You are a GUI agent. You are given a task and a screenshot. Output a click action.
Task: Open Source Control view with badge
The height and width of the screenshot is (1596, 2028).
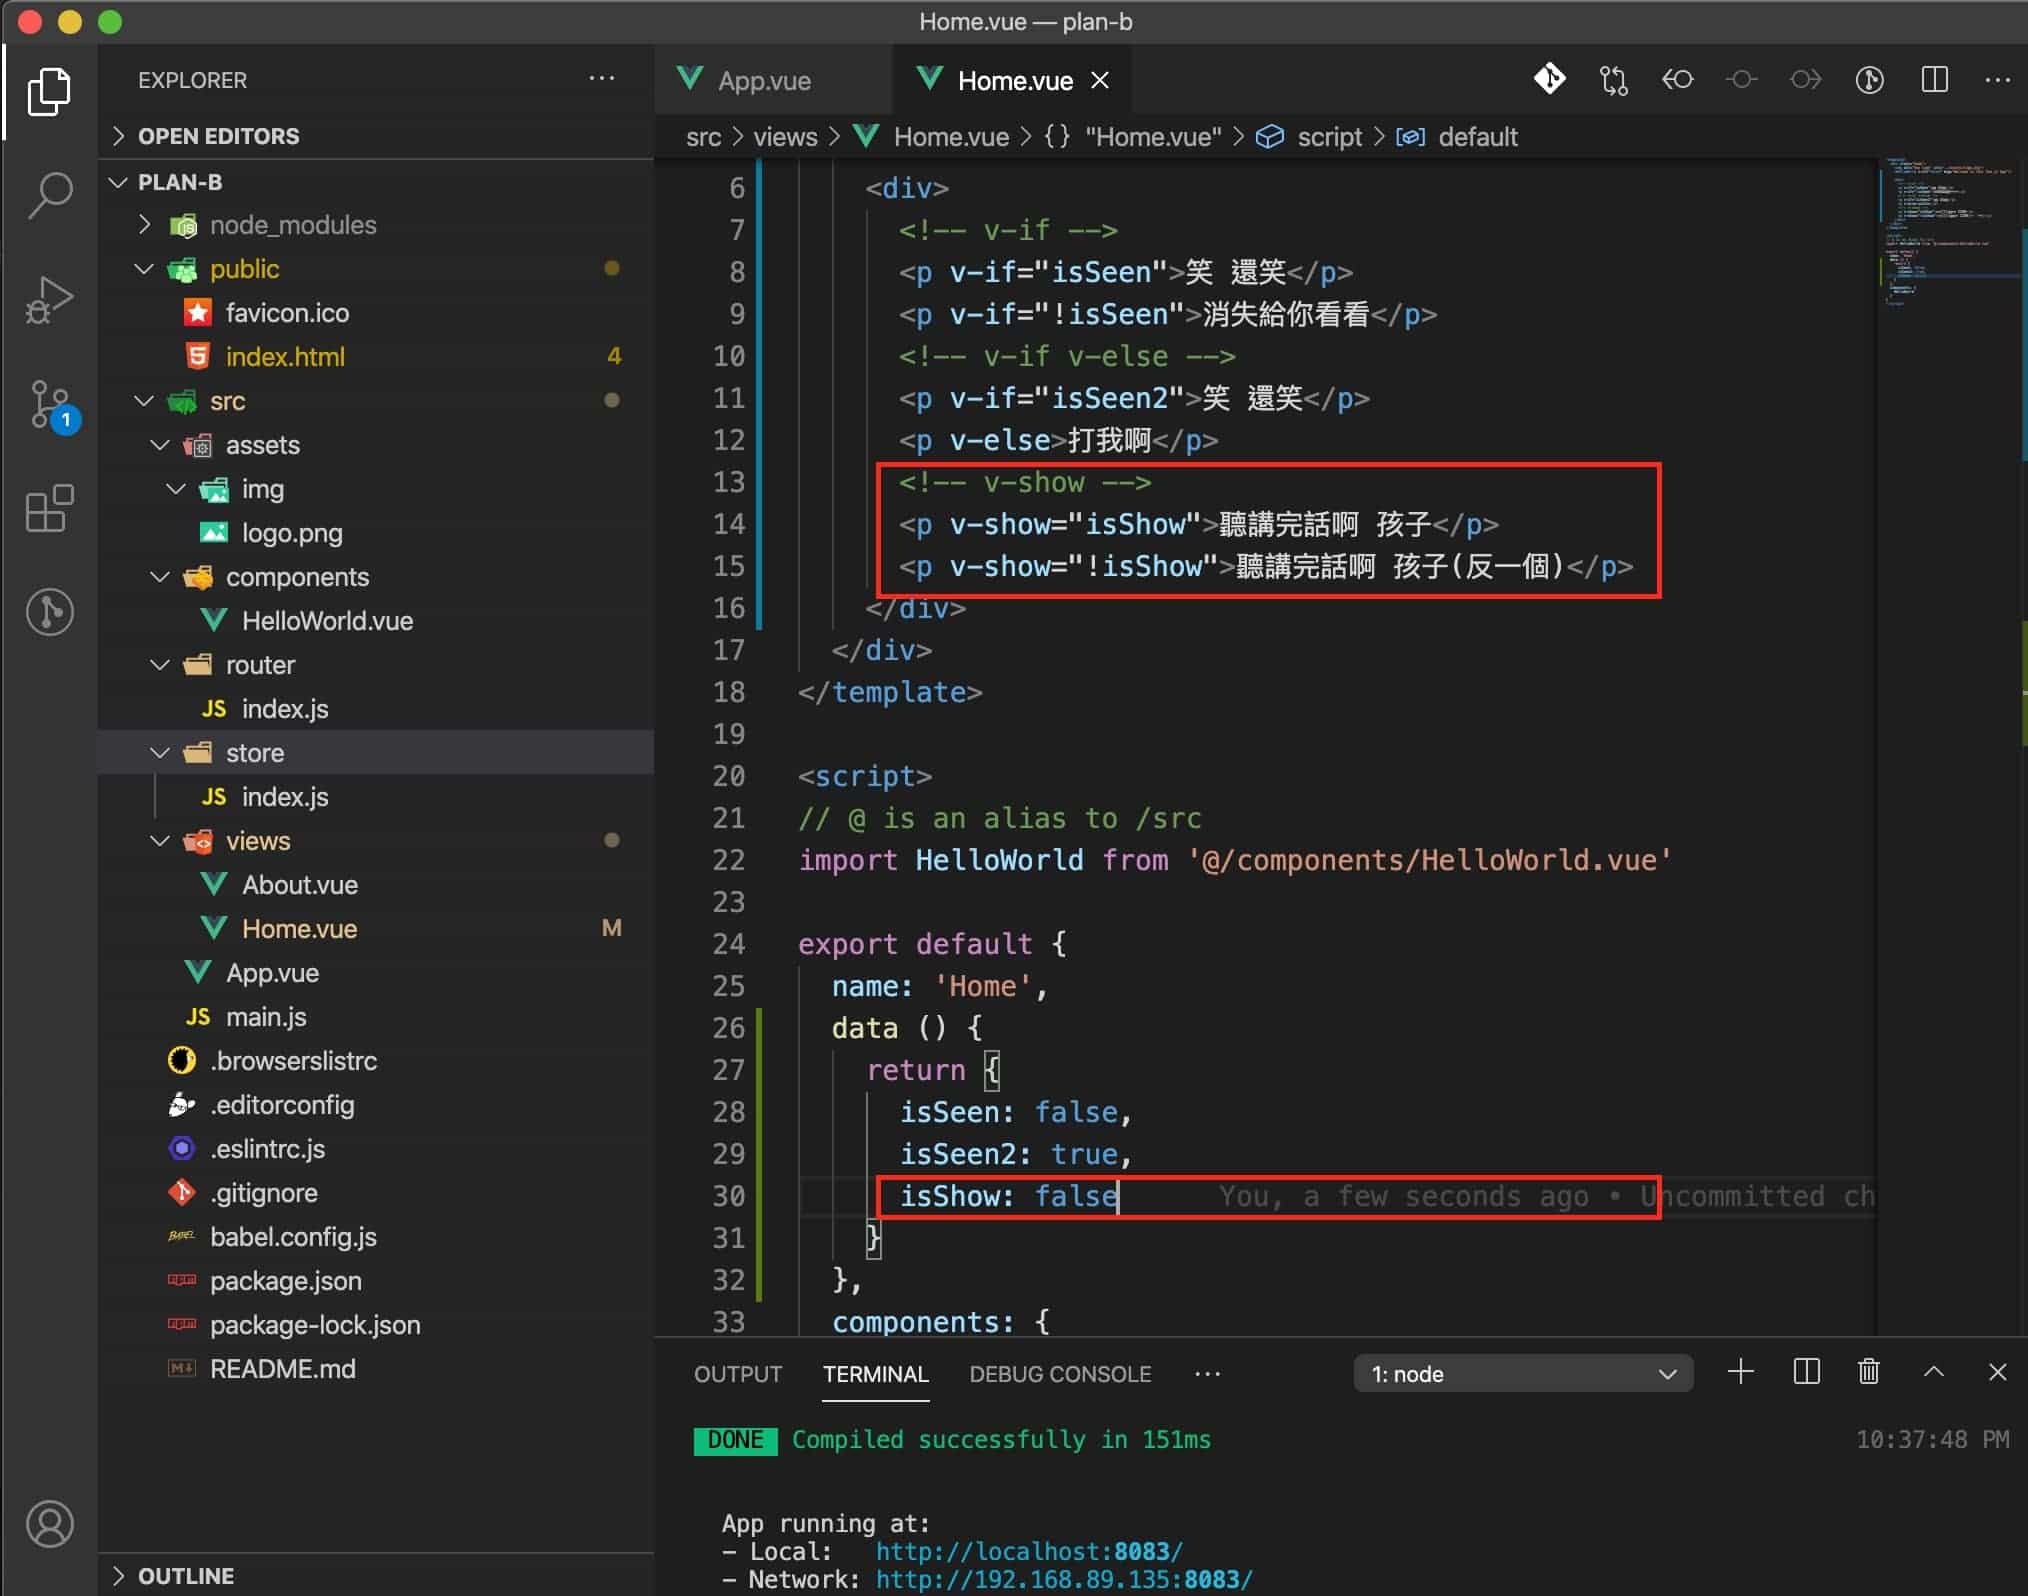coord(49,403)
